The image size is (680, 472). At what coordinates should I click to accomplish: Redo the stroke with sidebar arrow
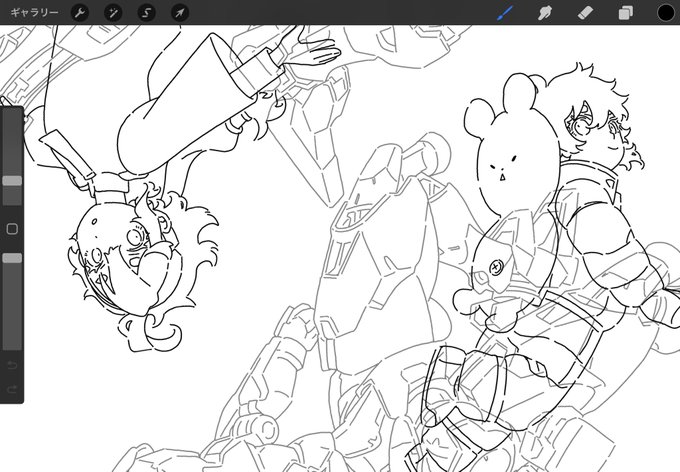(12, 389)
